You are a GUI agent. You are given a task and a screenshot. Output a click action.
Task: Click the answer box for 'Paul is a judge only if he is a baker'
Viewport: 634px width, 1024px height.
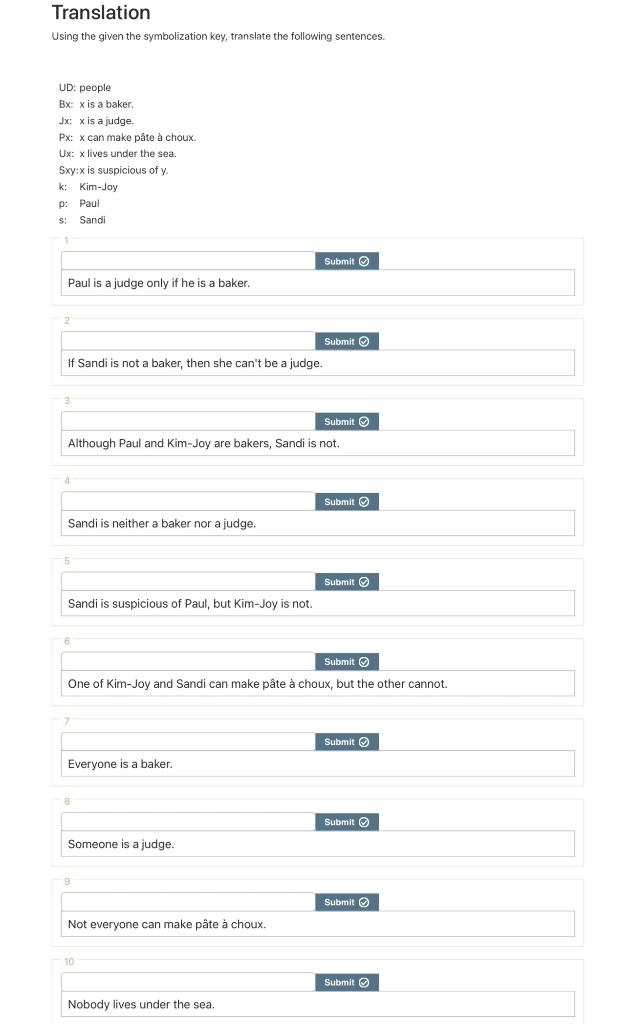point(185,260)
